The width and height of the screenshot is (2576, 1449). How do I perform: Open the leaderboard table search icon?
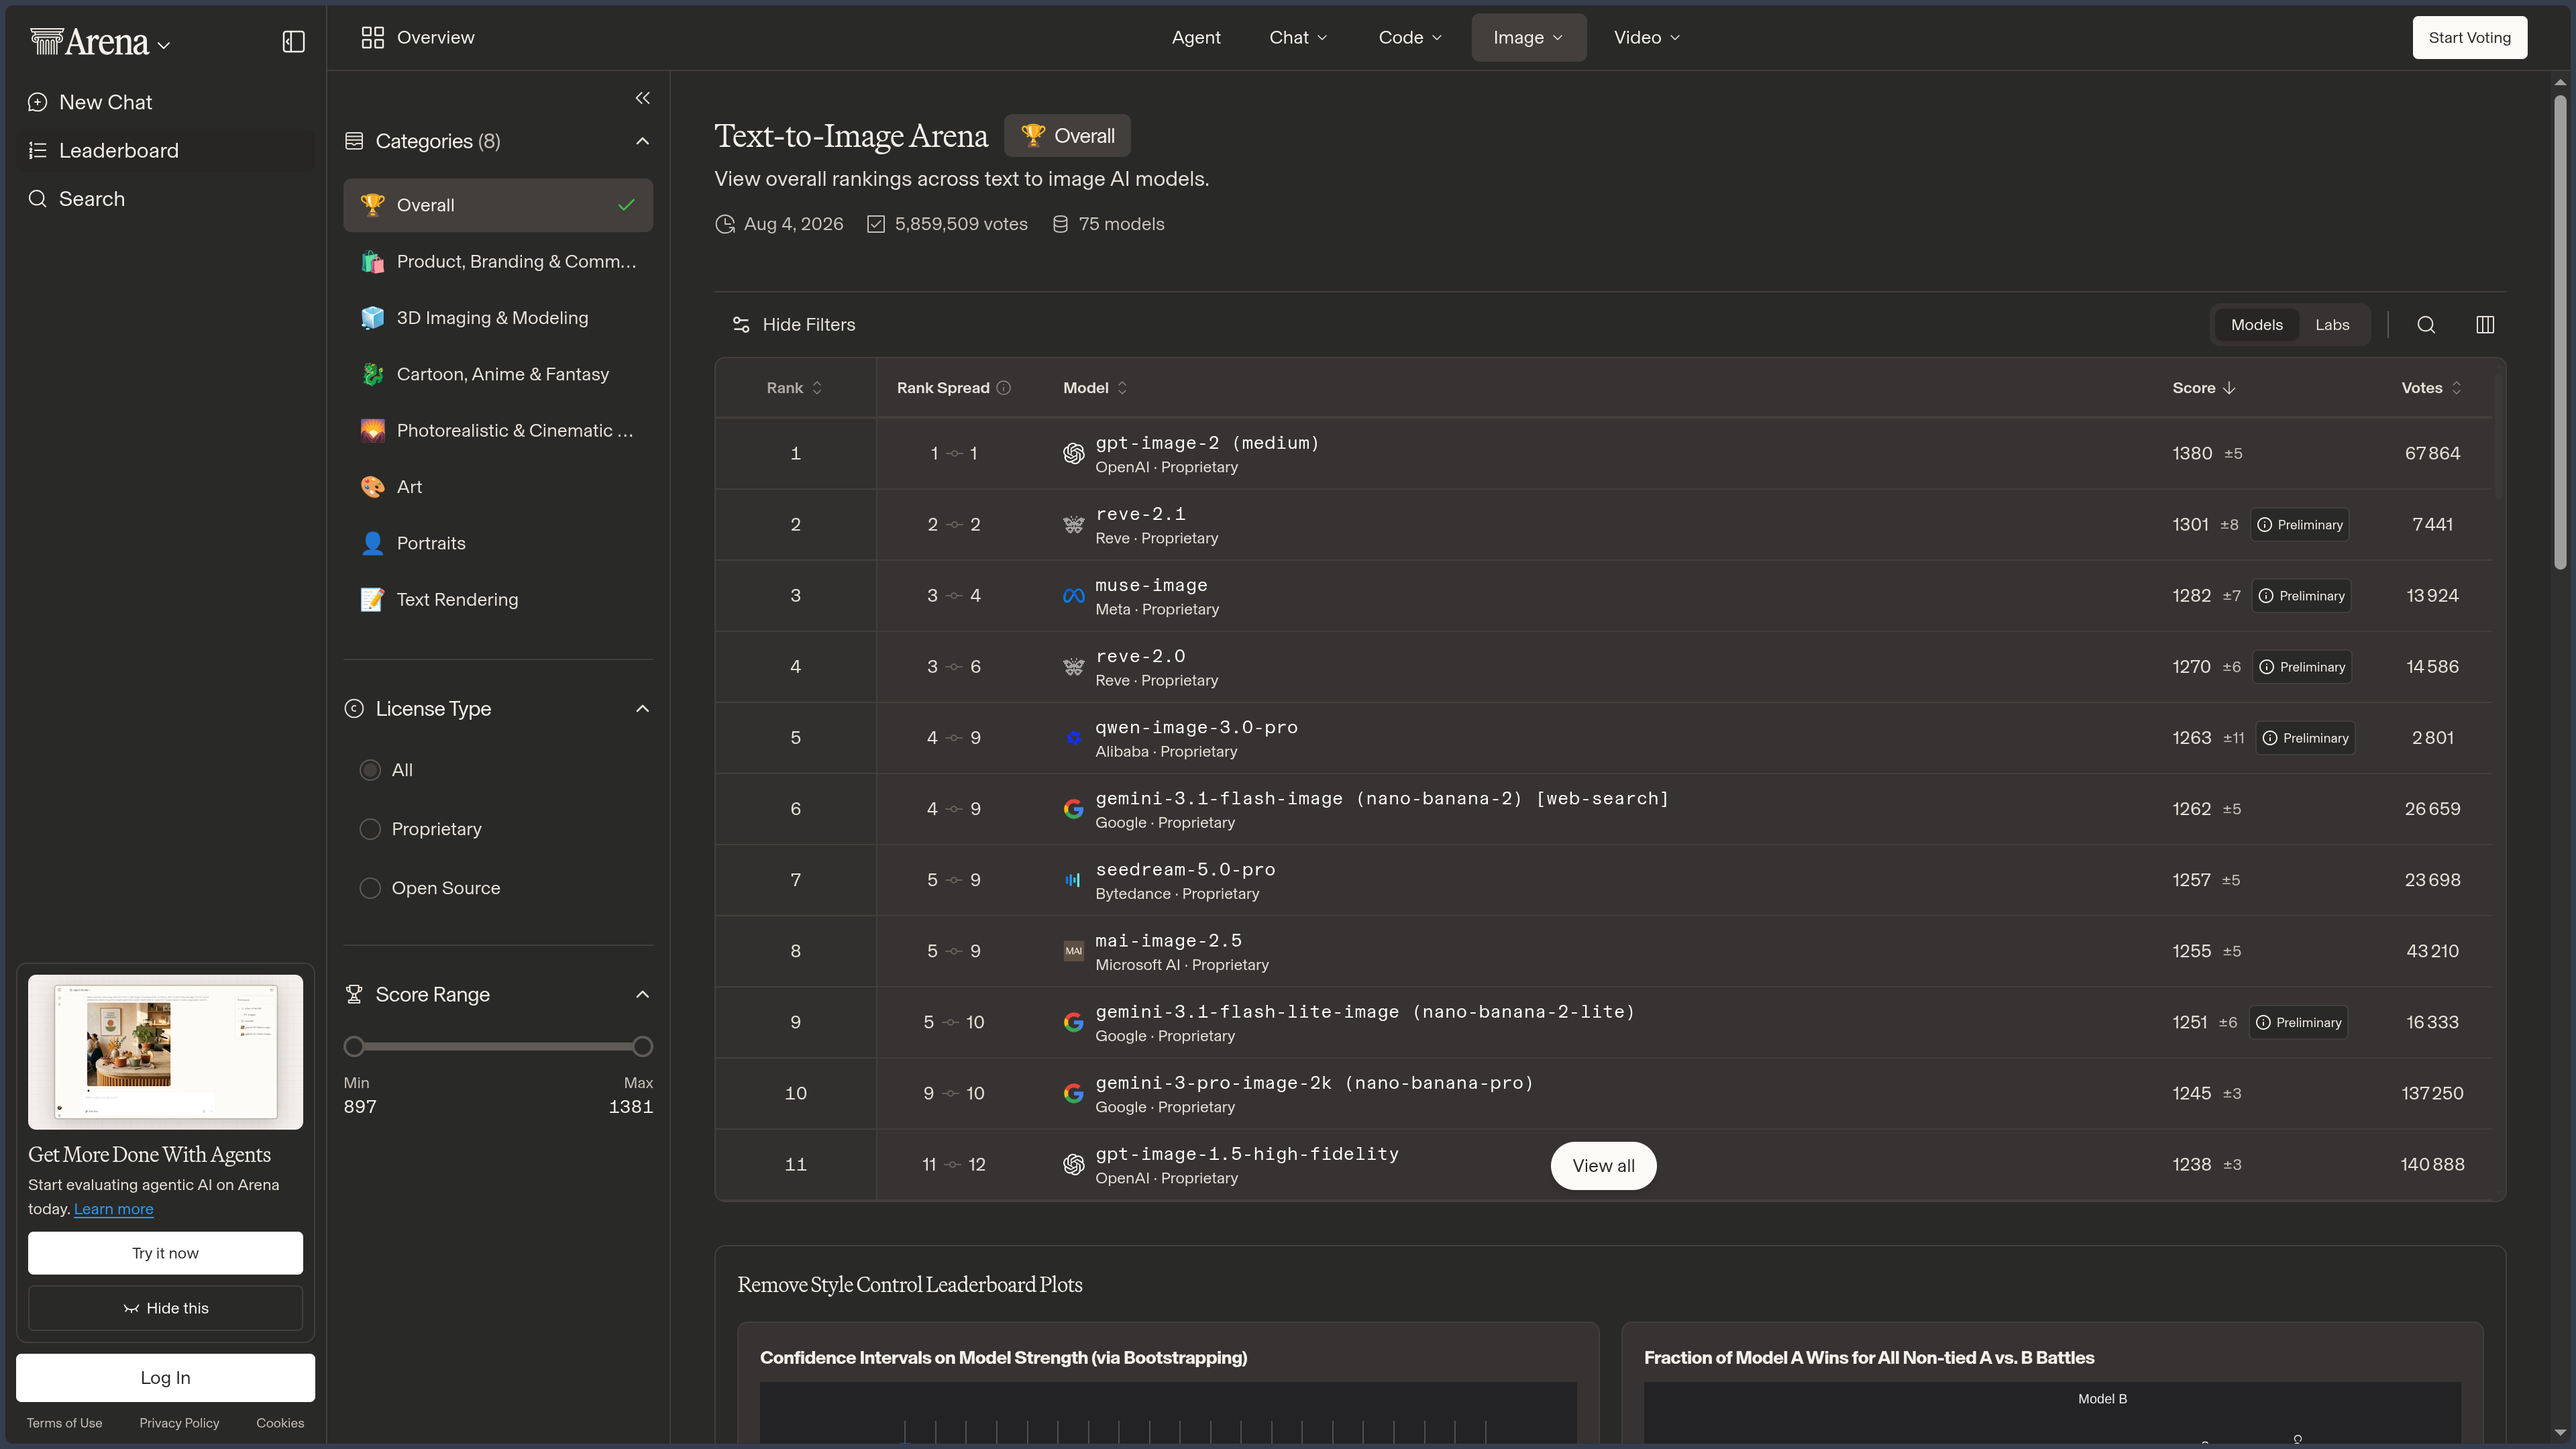tap(2426, 324)
